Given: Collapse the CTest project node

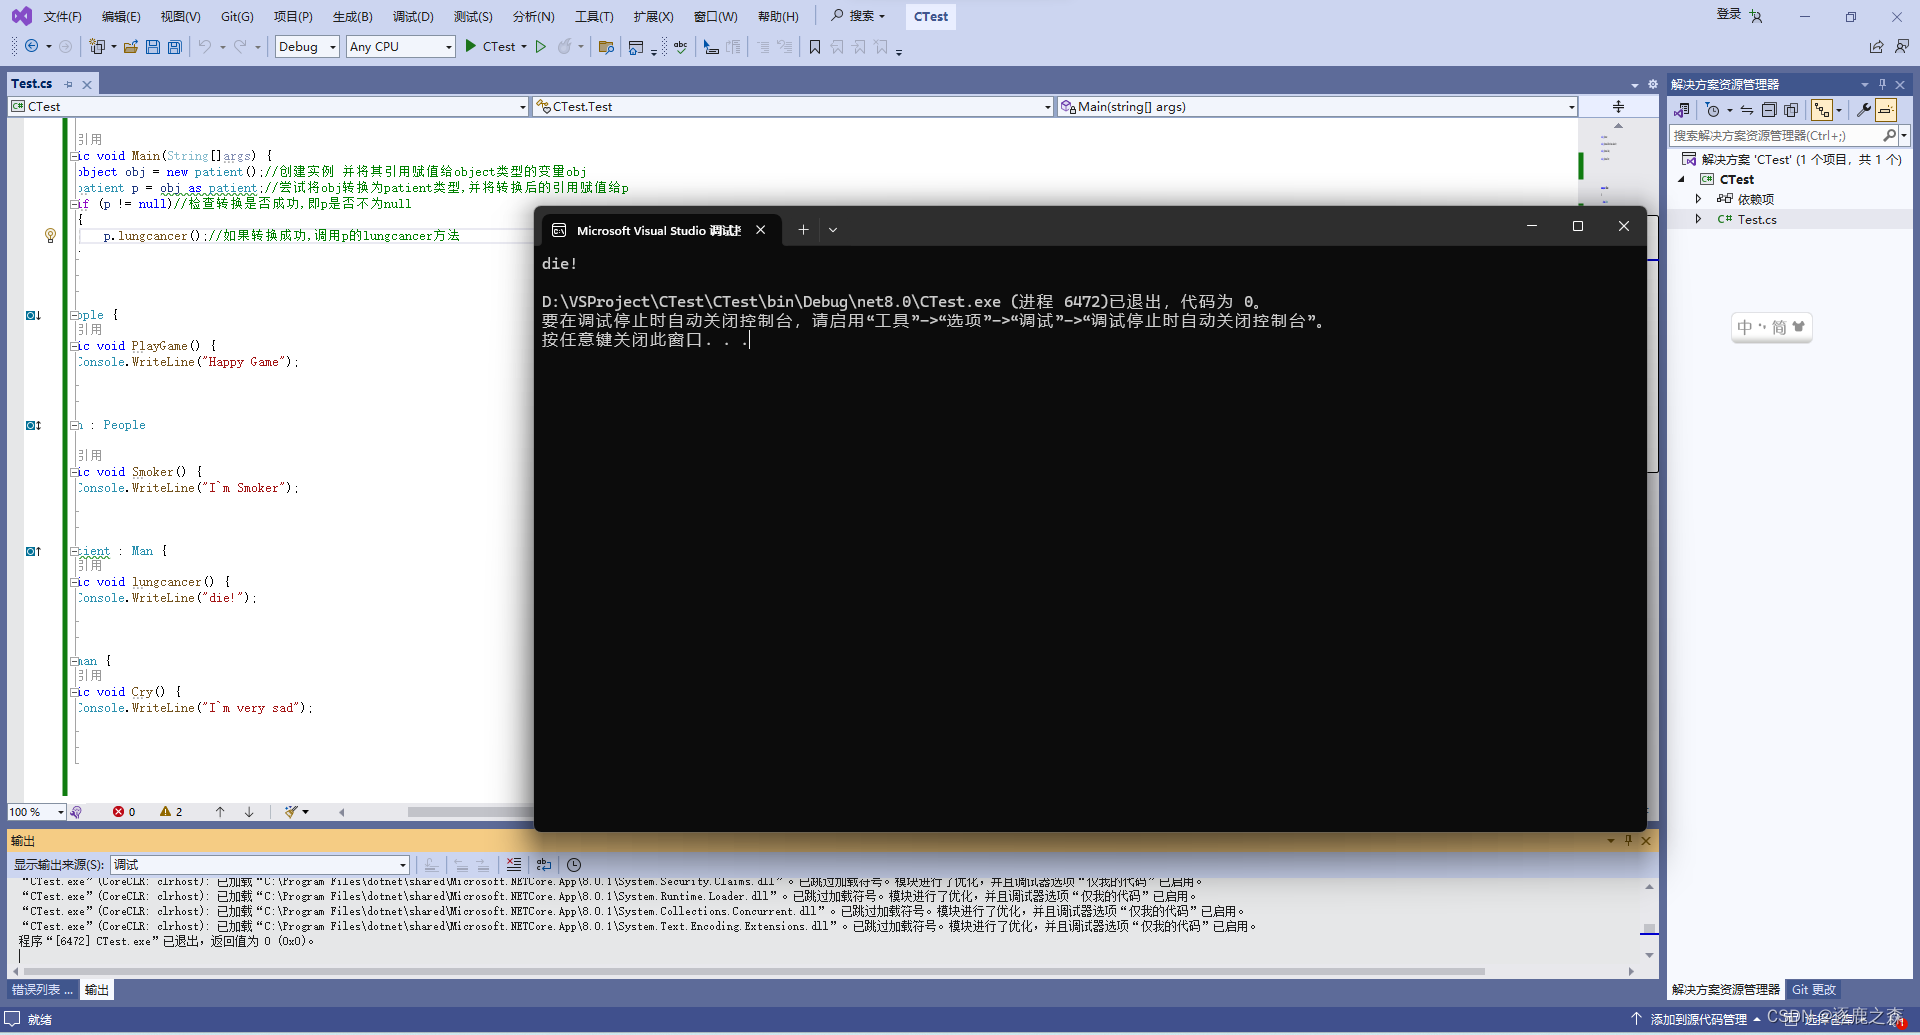Looking at the screenshot, I should click(x=1682, y=180).
